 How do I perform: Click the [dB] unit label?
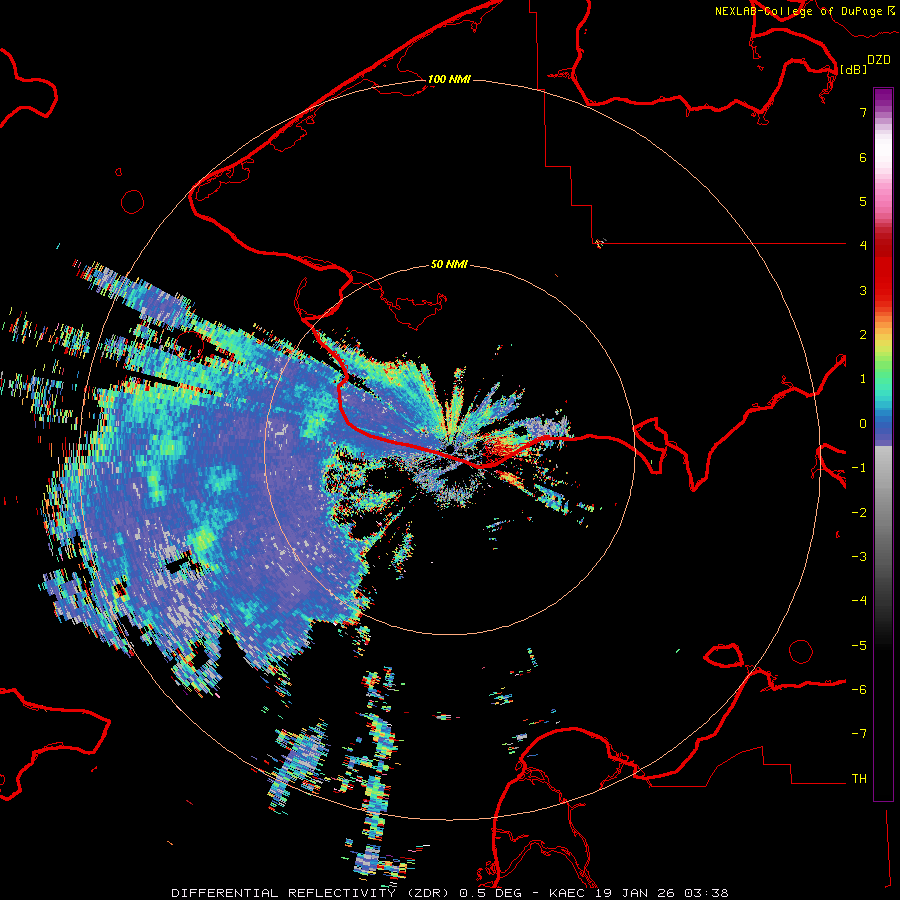(853, 69)
